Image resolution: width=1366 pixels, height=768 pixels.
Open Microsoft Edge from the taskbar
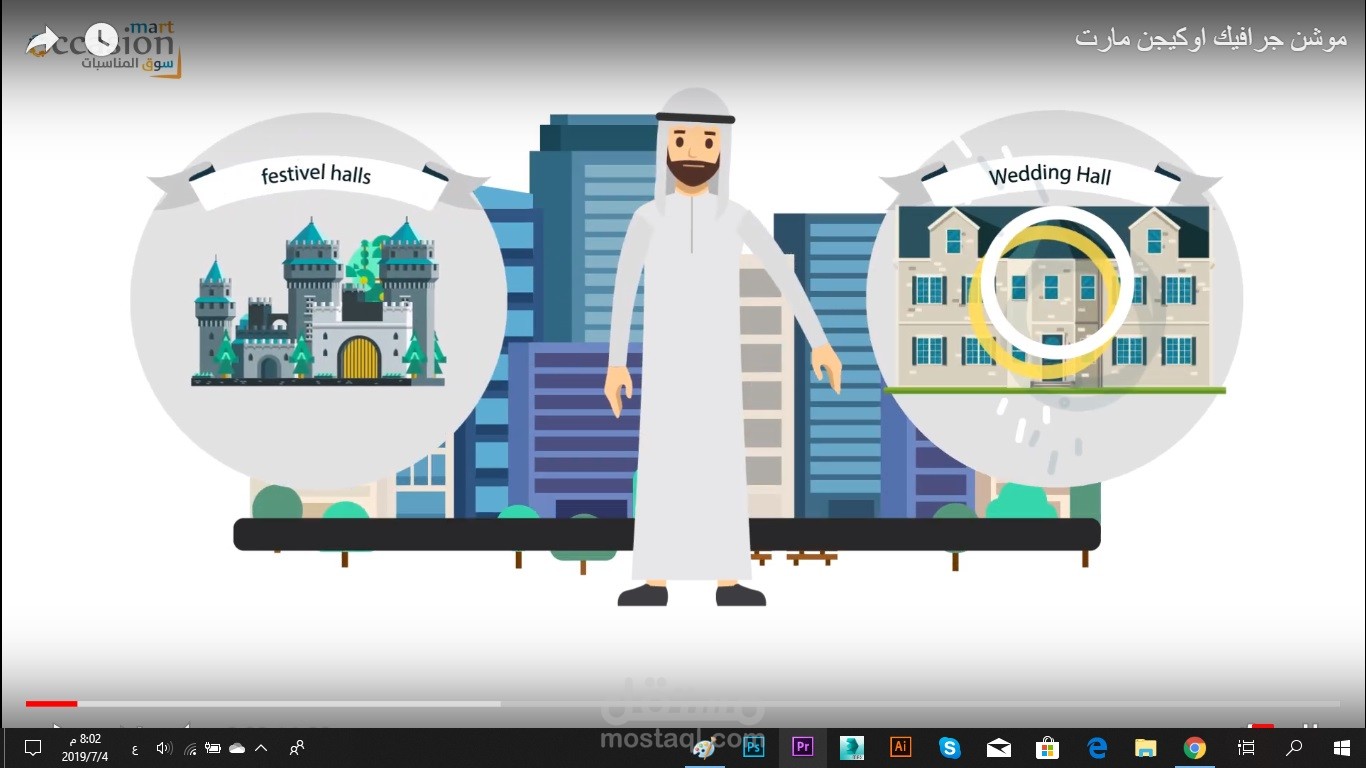tap(1098, 747)
